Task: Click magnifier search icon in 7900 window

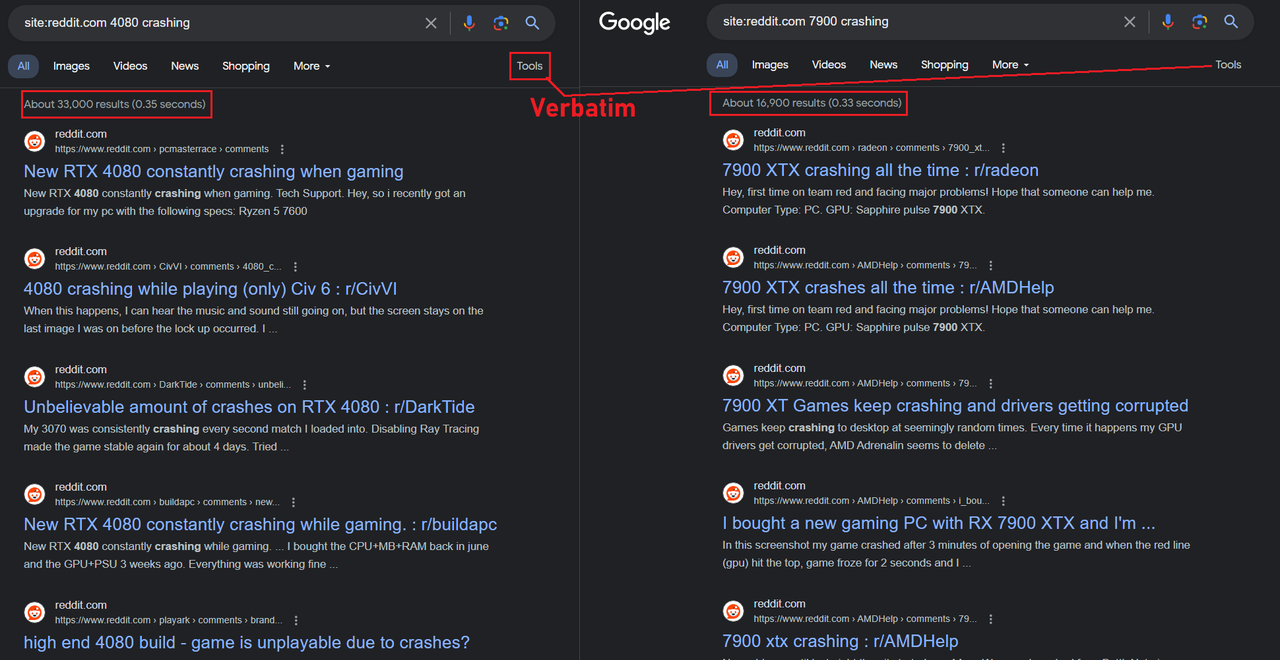Action: click(1232, 22)
